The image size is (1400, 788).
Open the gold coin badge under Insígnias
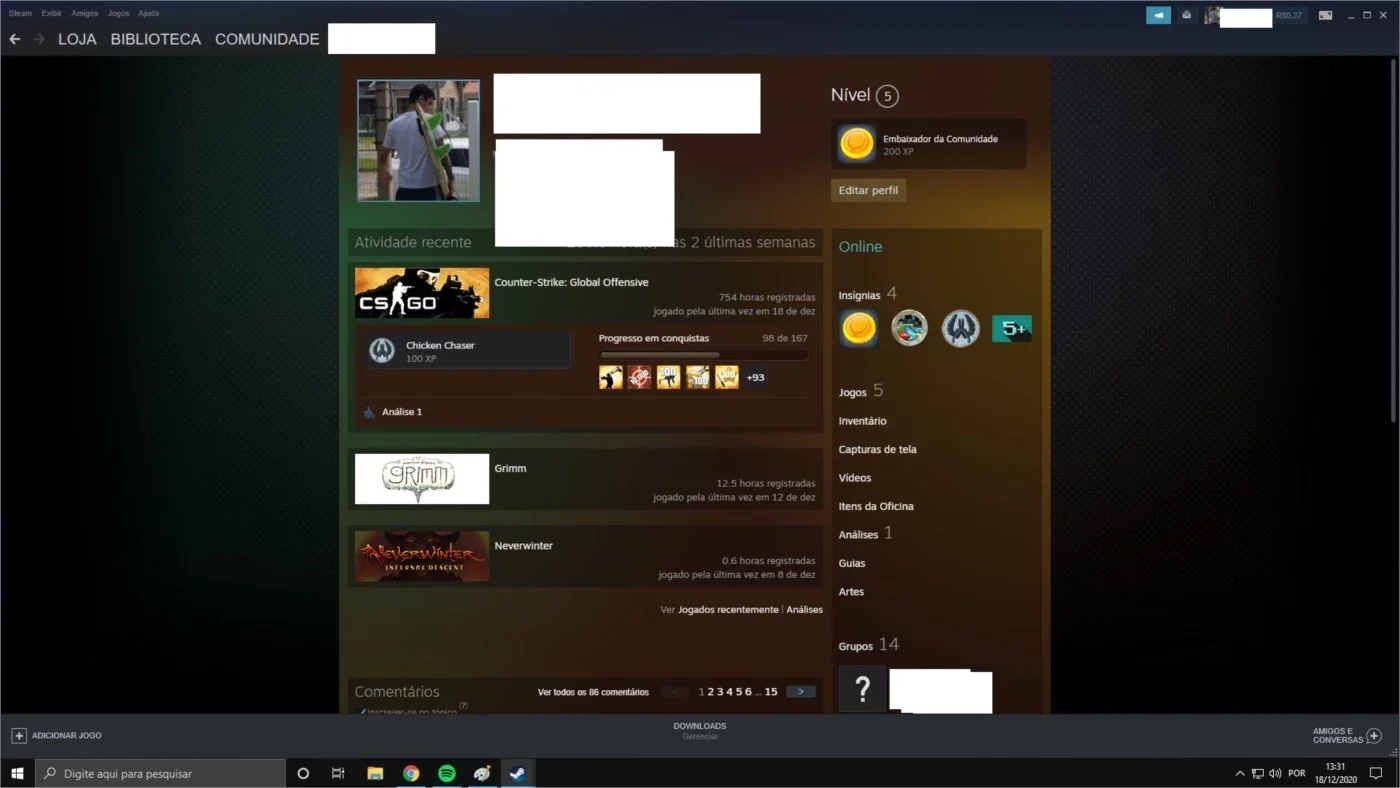point(858,328)
